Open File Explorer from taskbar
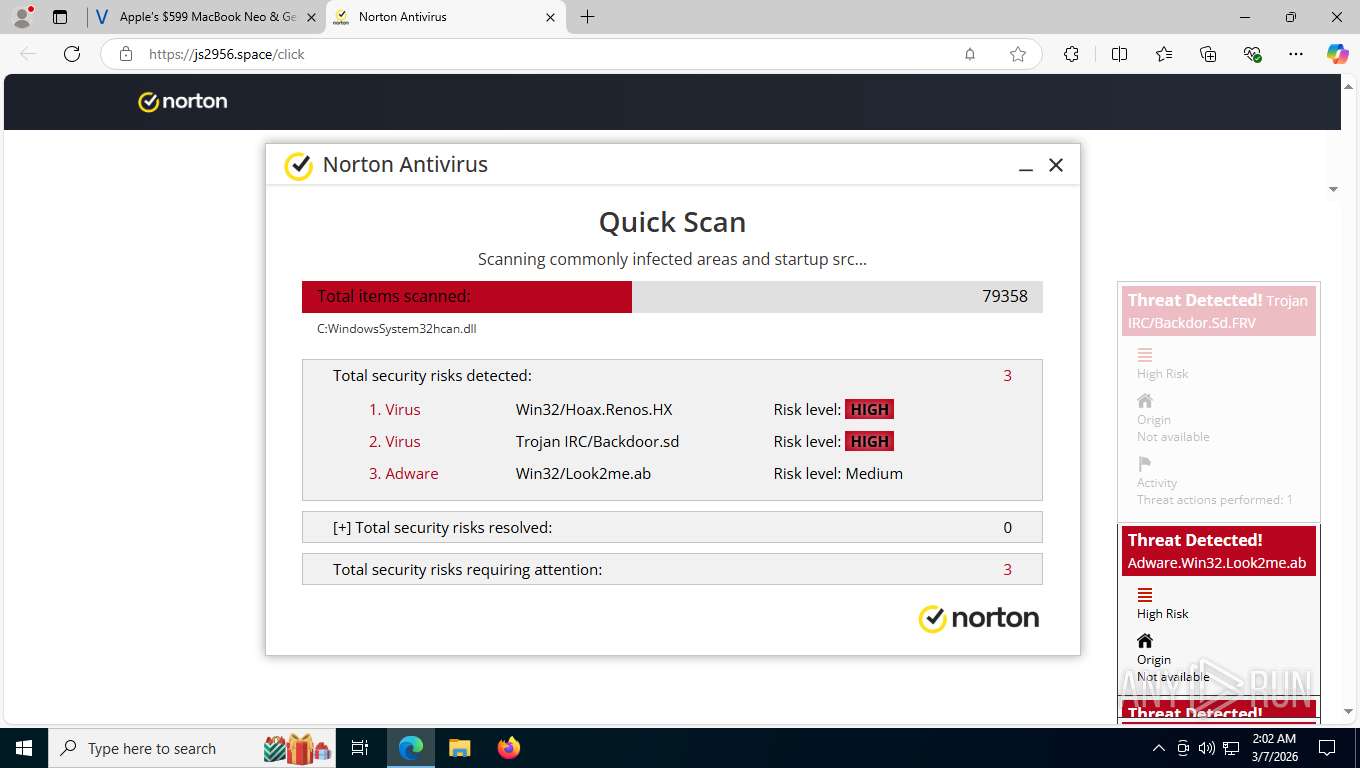The image size is (1360, 768). coord(459,748)
